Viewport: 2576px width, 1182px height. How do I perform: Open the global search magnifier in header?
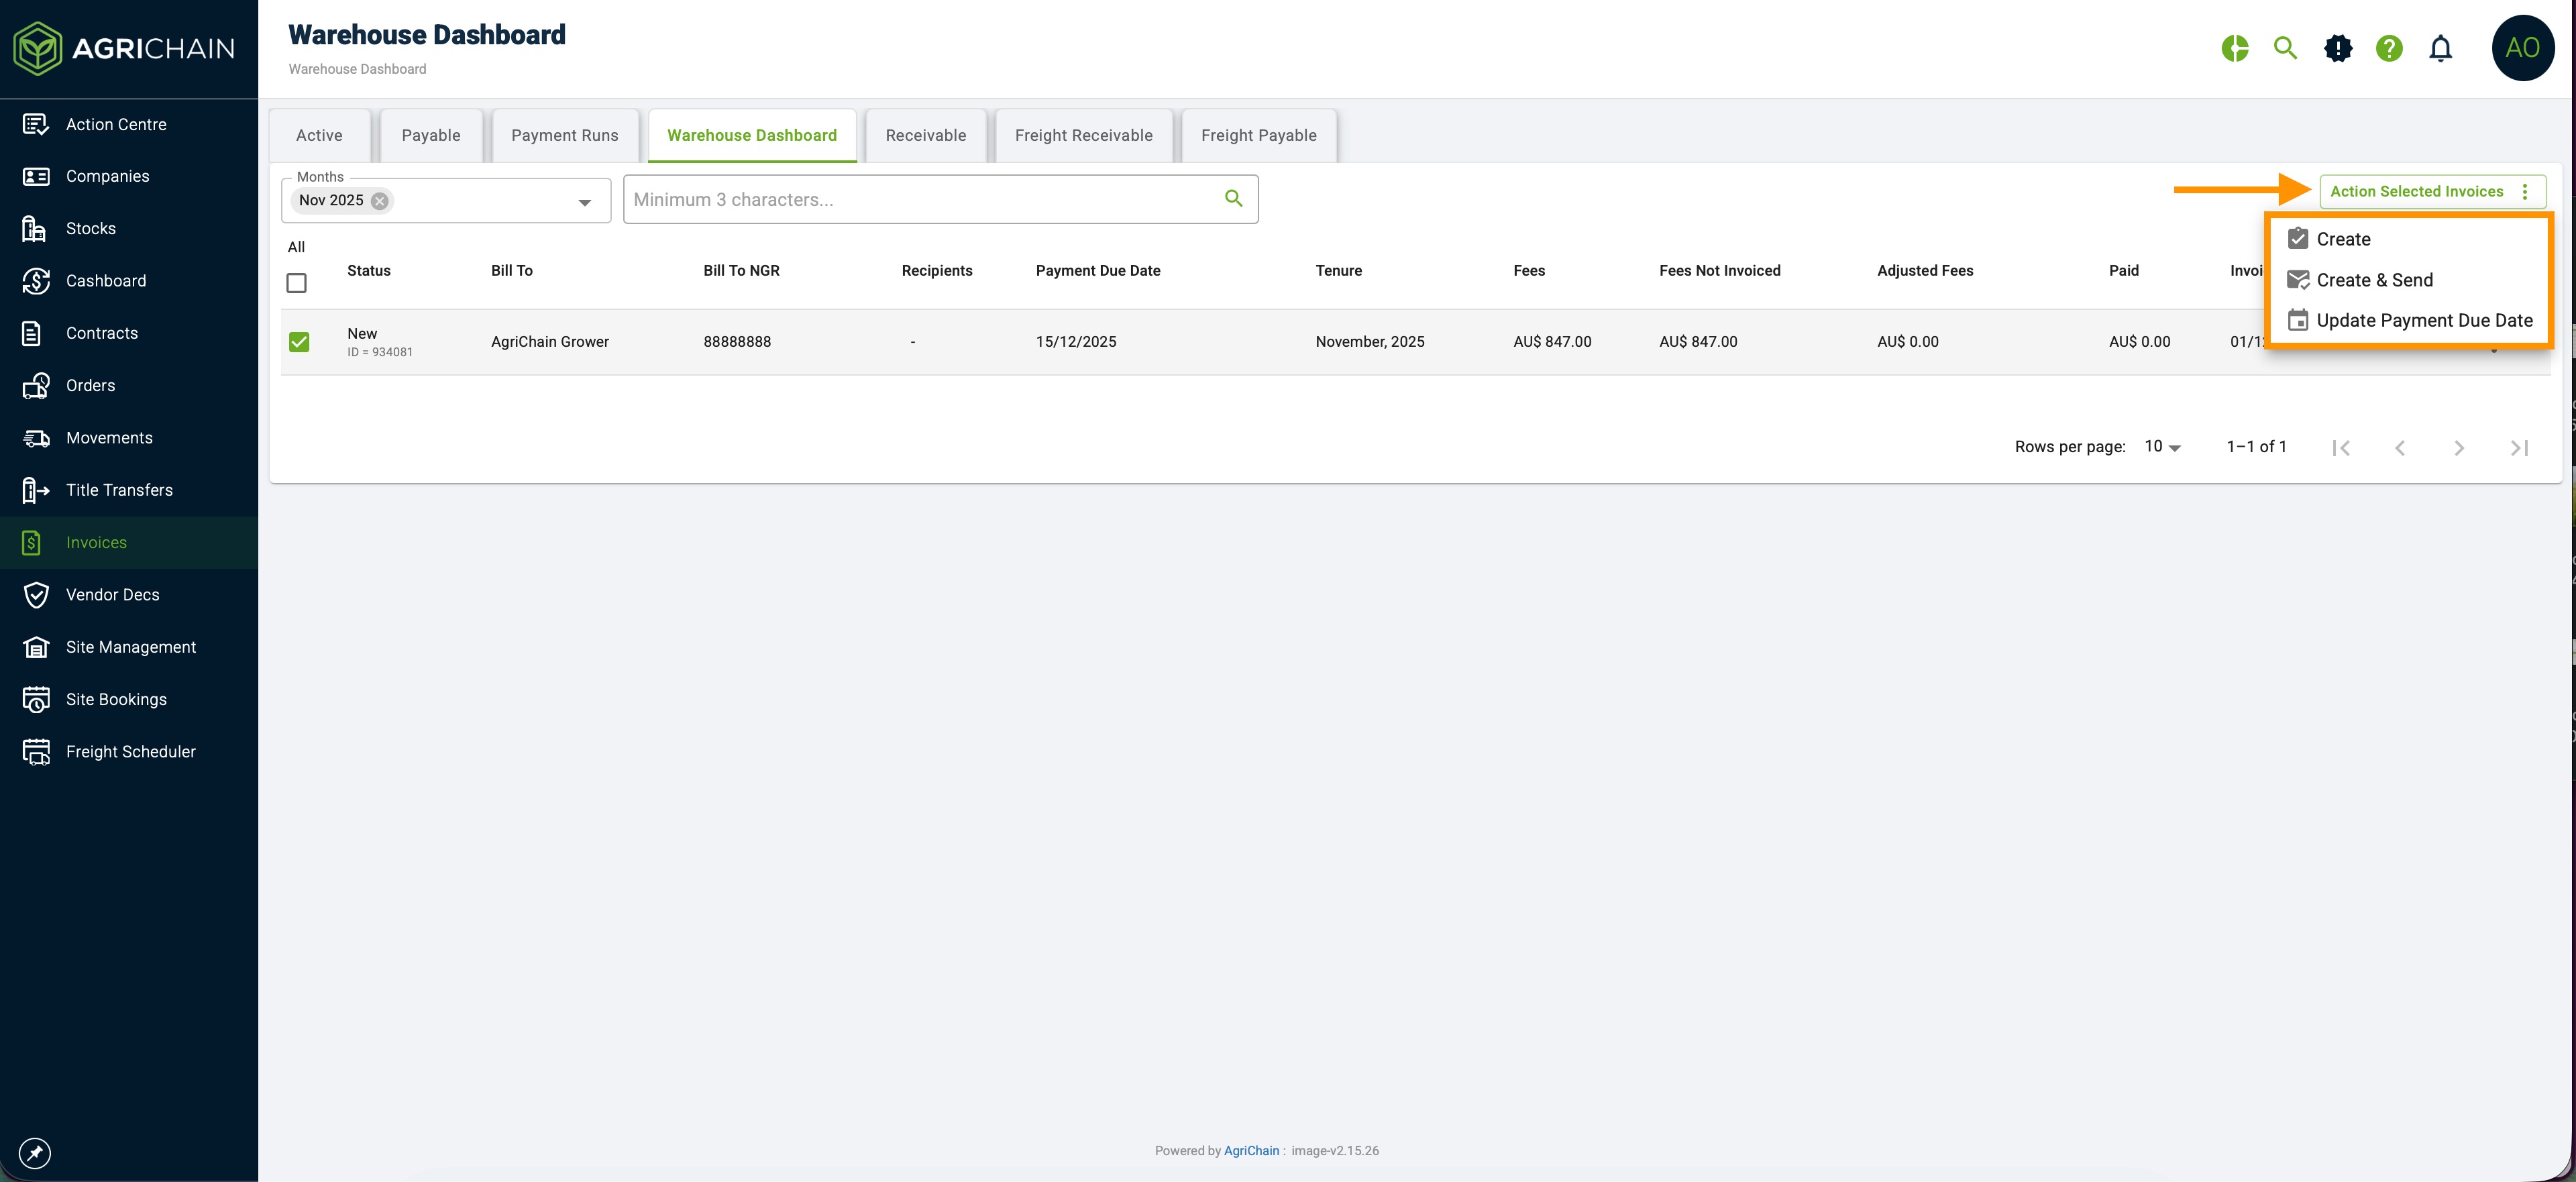click(2285, 48)
